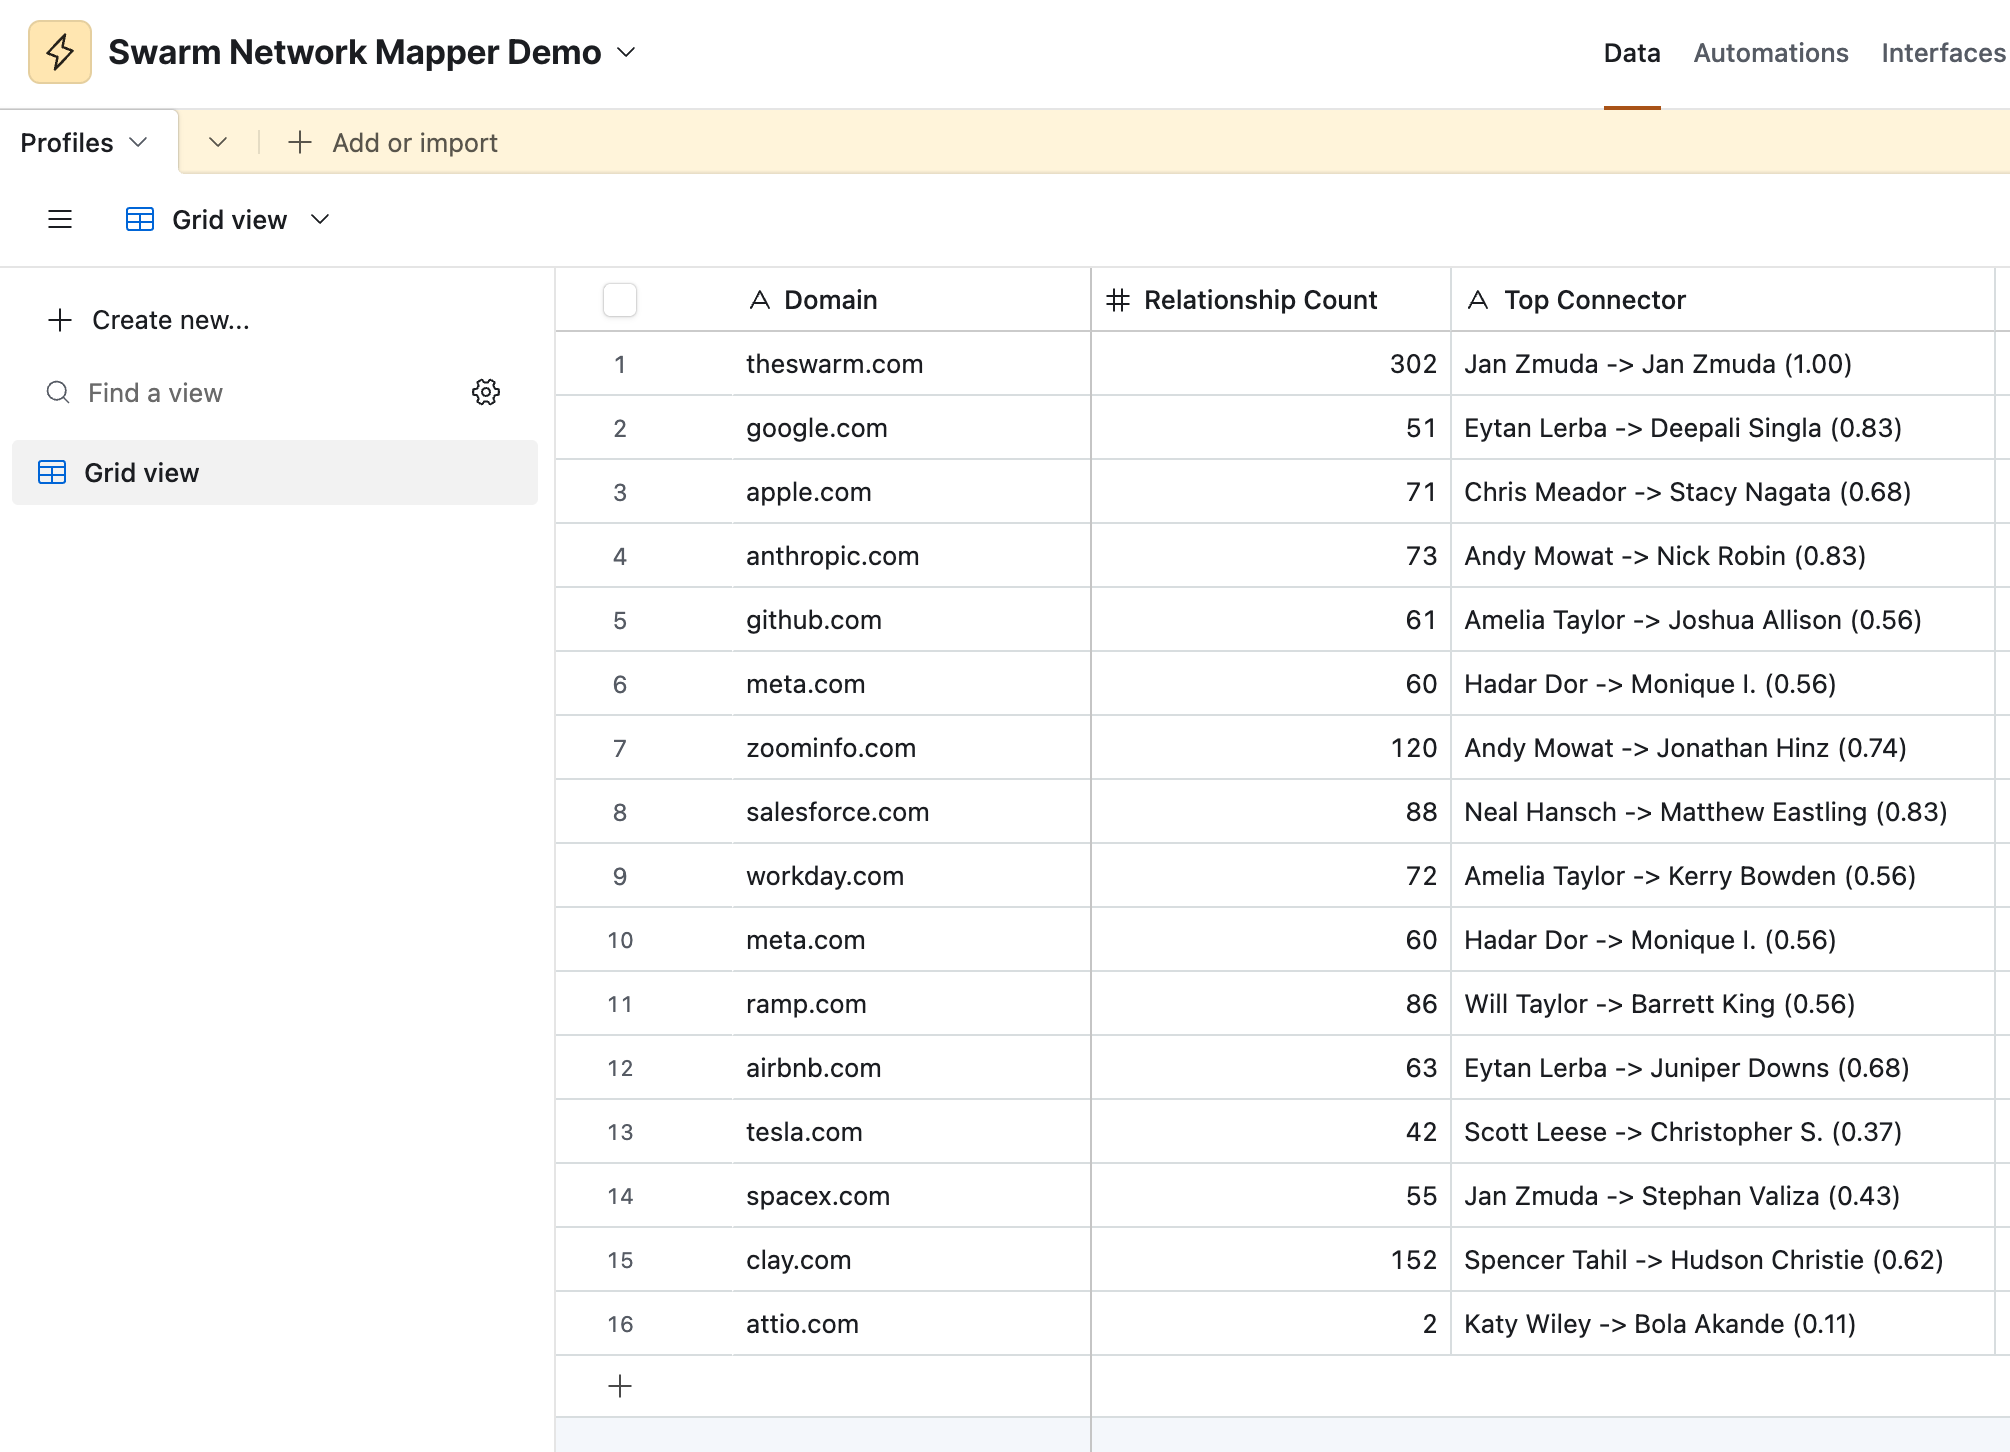
Task: Click the Grid view toolbar icon
Action: coord(140,220)
